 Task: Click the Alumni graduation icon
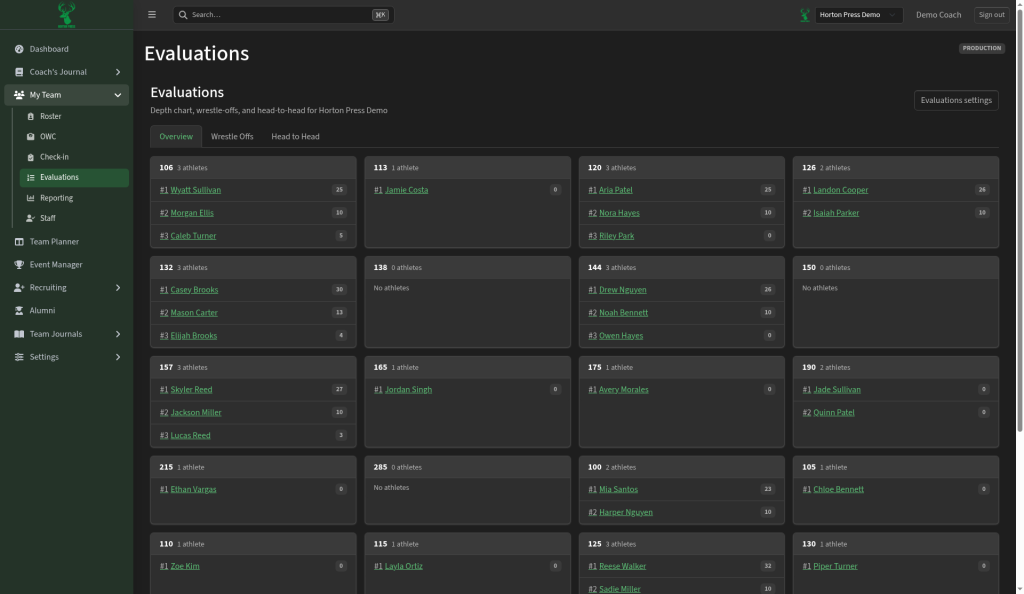click(19, 311)
